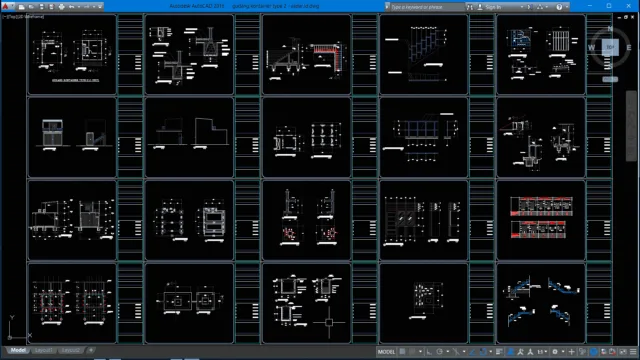Click the Save As icon

(51, 7)
